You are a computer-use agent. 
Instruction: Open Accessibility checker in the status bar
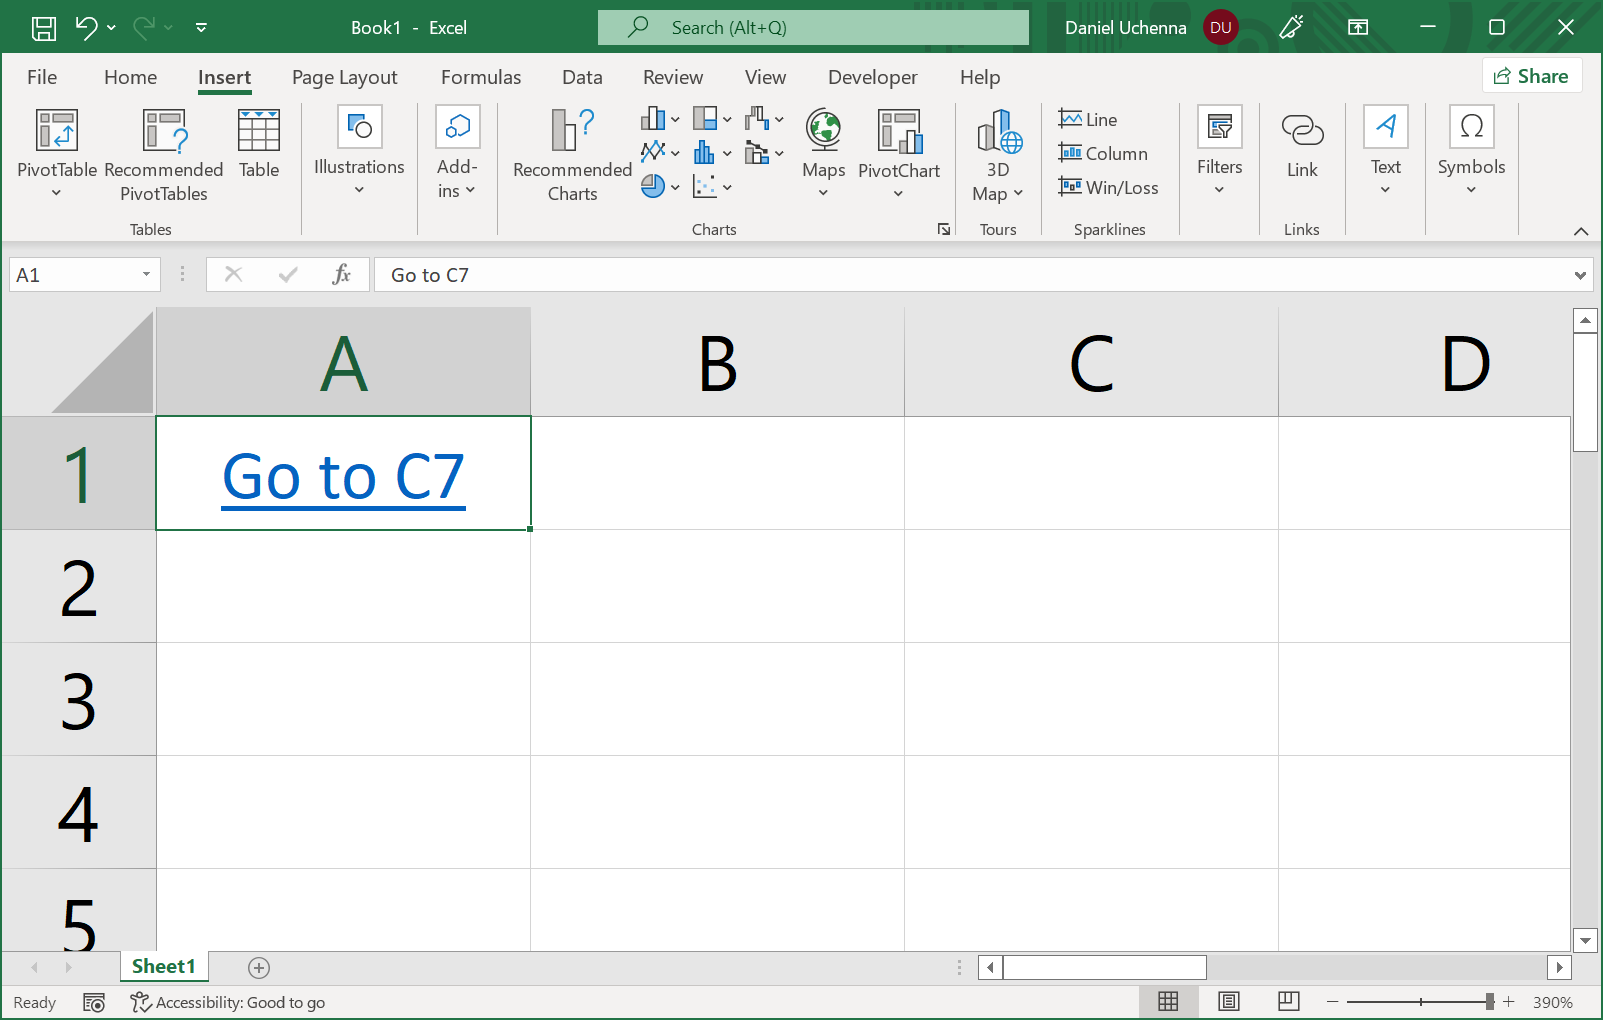click(228, 1002)
